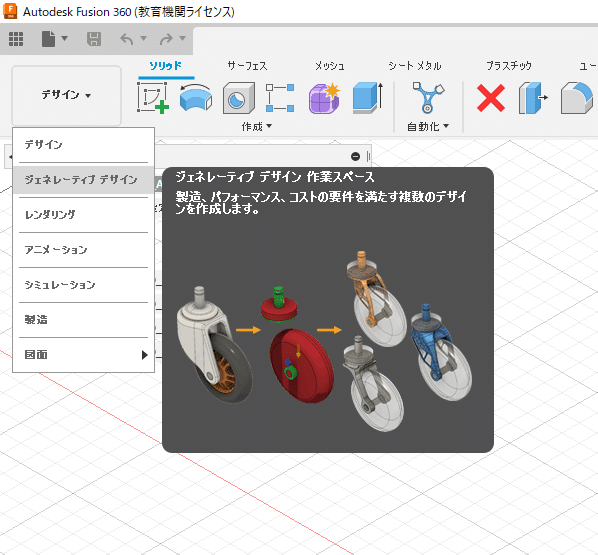
Task: Switch to the ソリッド tab
Action: click(x=166, y=66)
